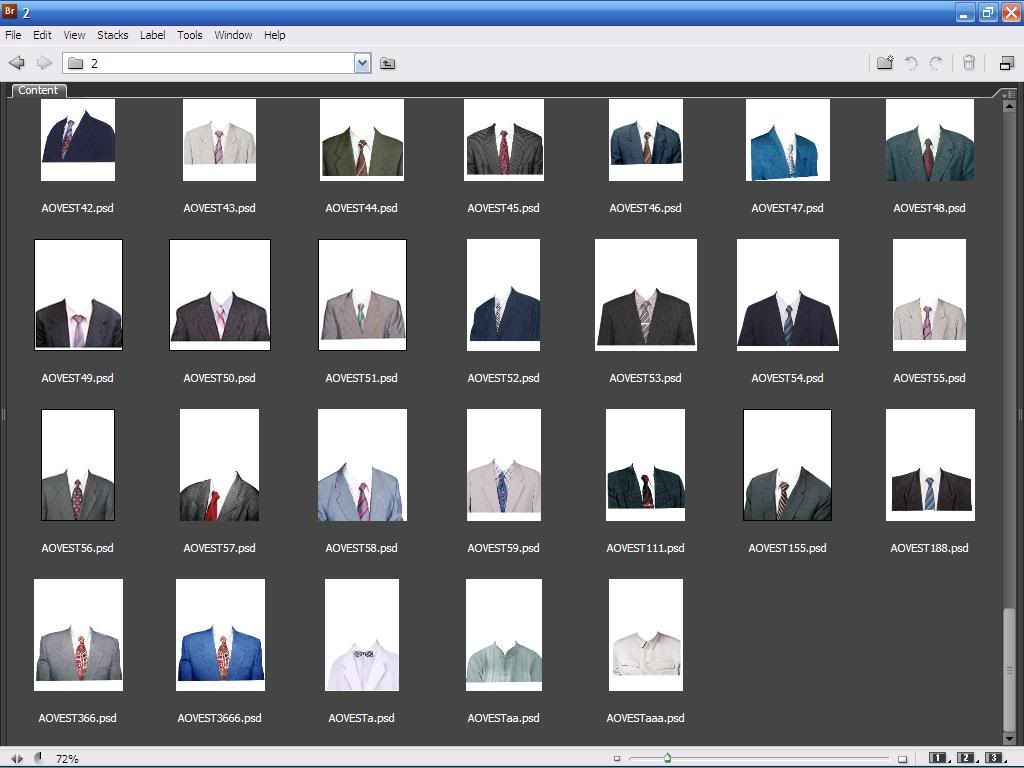Click the file name AOVEST51.psd
Image resolution: width=1024 pixels, height=768 pixels.
pyautogui.click(x=361, y=378)
